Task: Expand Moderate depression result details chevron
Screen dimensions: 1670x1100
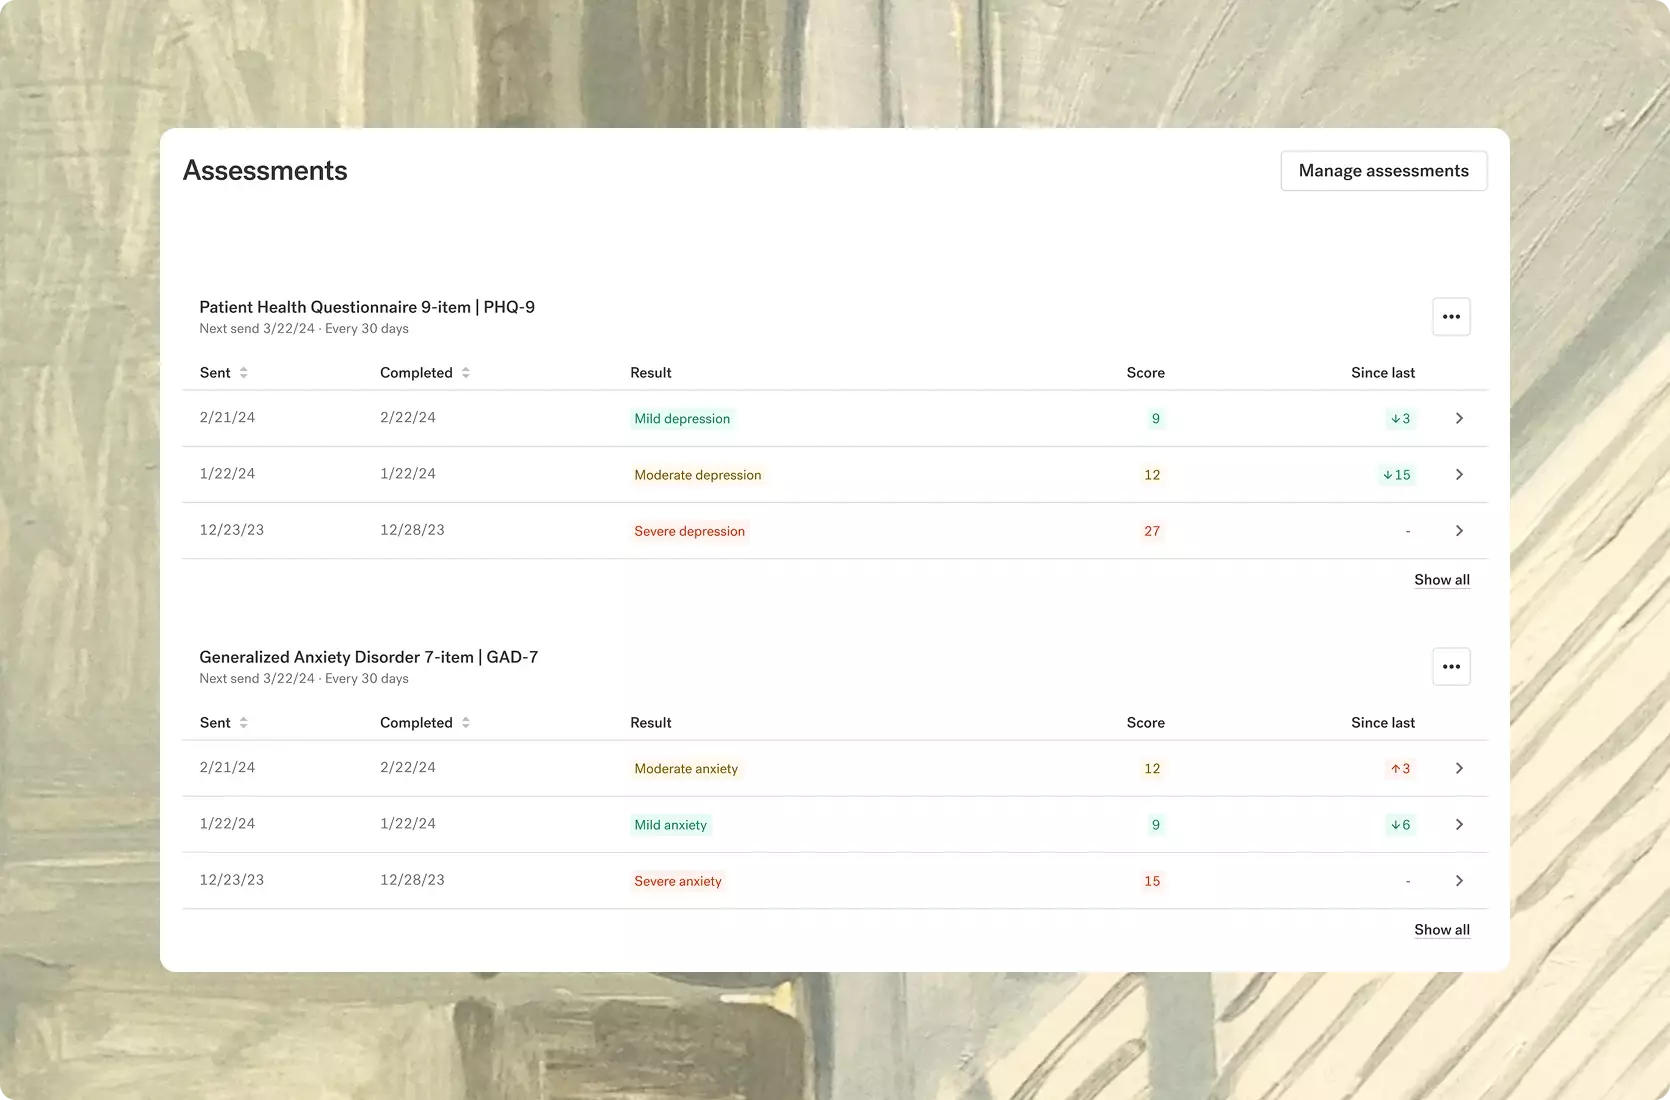Action: 1459,475
